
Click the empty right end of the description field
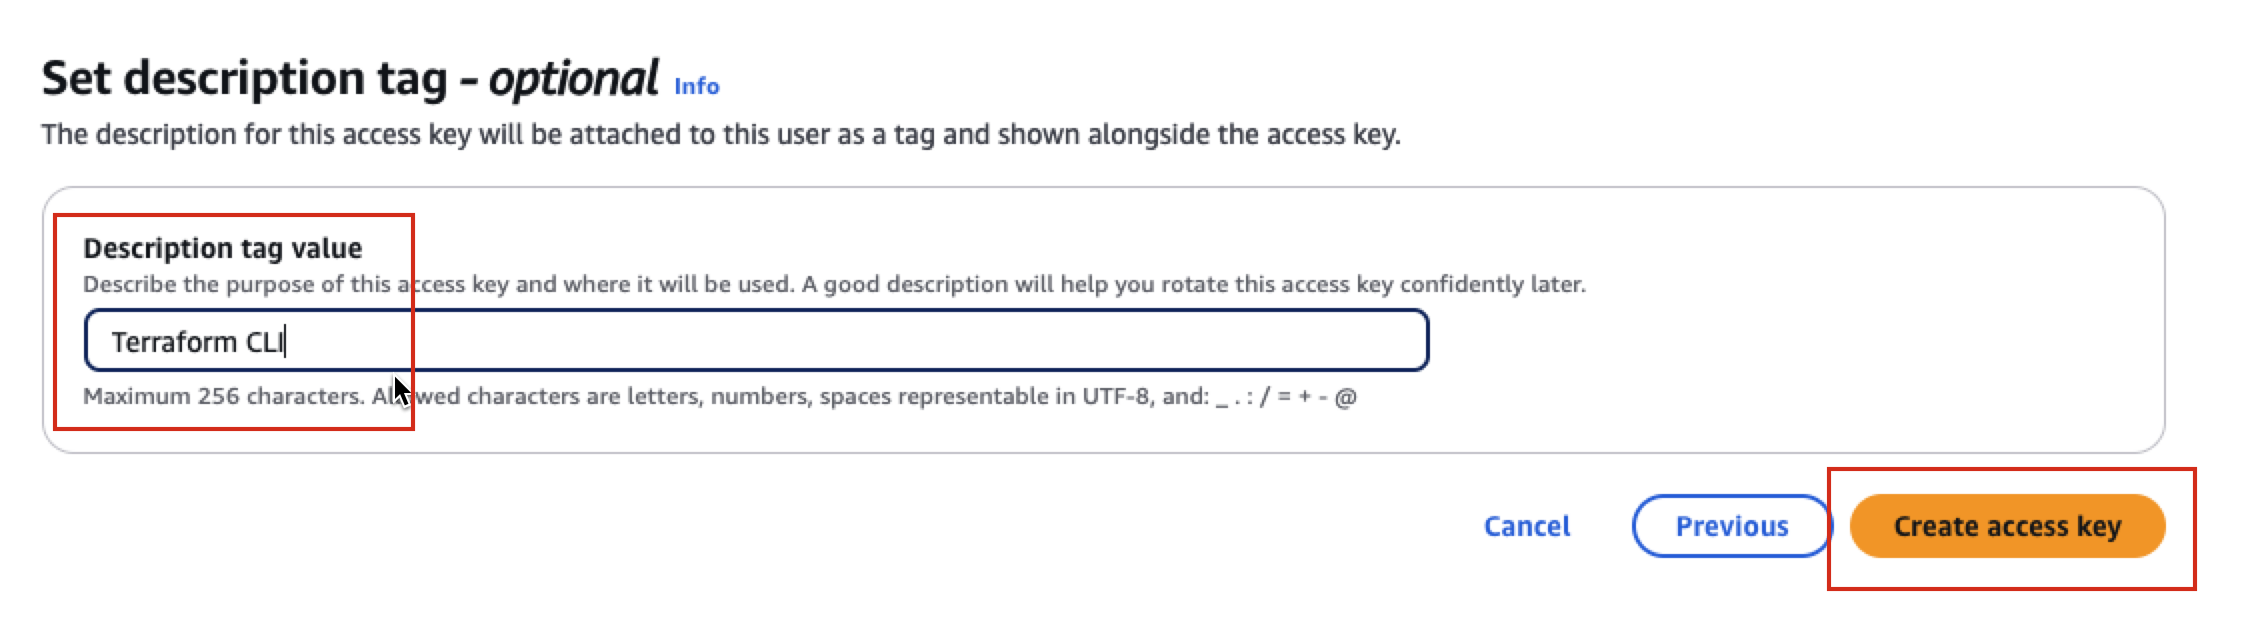click(x=1300, y=341)
